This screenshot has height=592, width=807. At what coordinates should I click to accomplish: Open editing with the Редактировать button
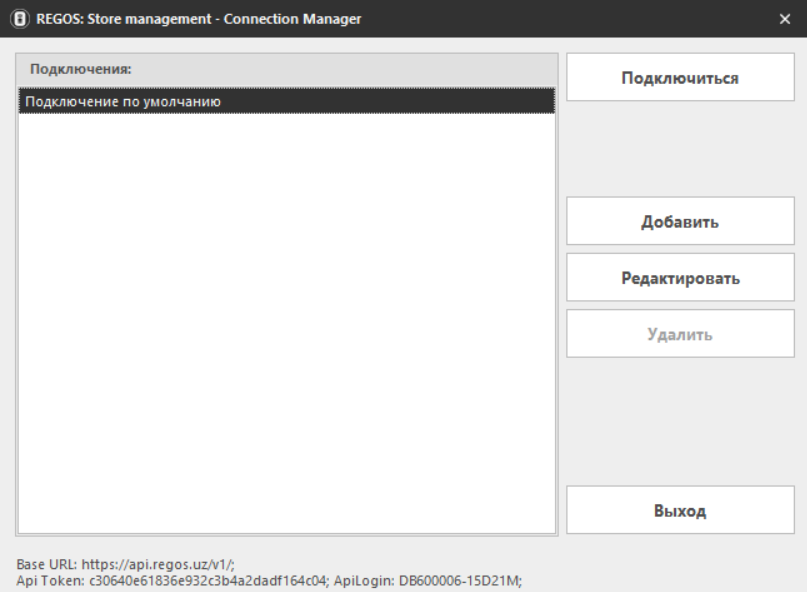[x=680, y=278]
